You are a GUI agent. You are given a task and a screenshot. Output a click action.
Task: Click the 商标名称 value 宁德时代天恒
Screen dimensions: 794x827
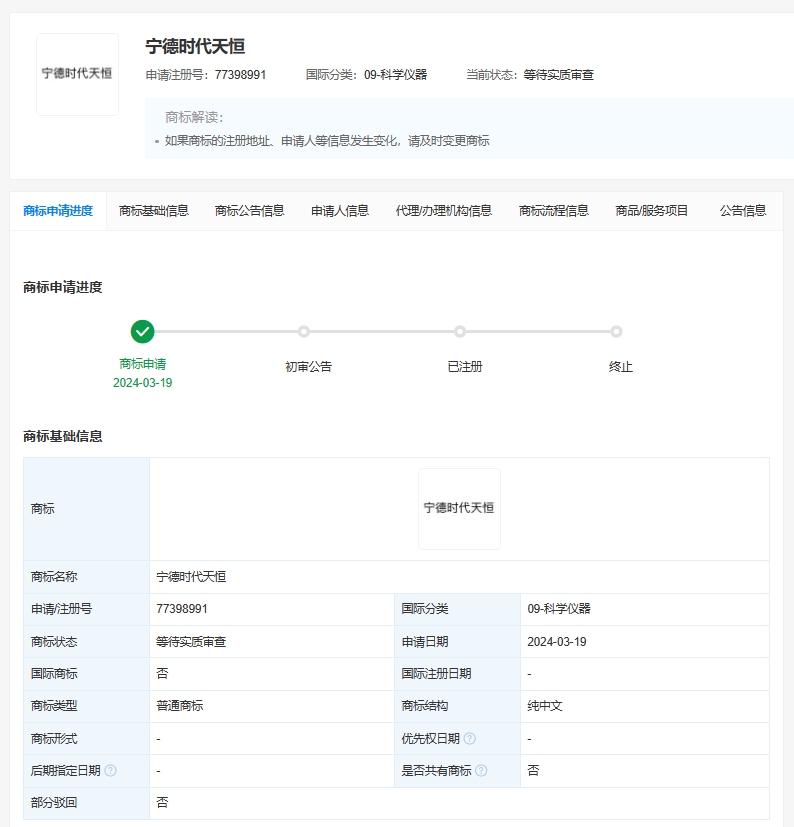(191, 577)
